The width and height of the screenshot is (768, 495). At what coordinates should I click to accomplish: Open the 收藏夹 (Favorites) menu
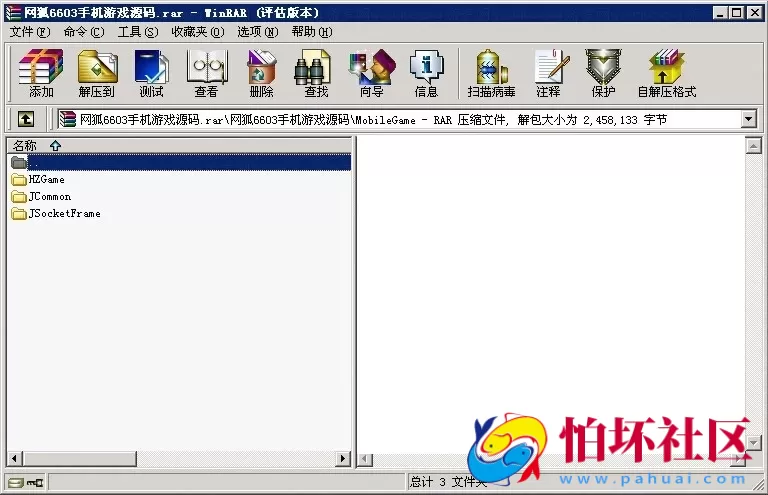pyautogui.click(x=196, y=32)
